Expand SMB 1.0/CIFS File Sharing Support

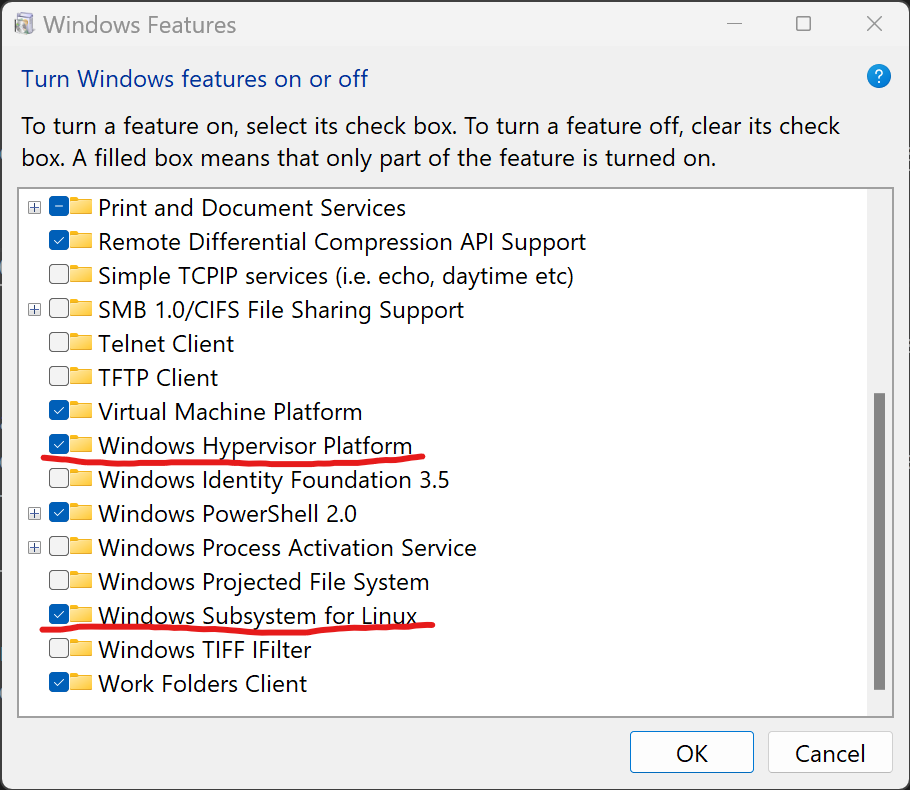(34, 309)
